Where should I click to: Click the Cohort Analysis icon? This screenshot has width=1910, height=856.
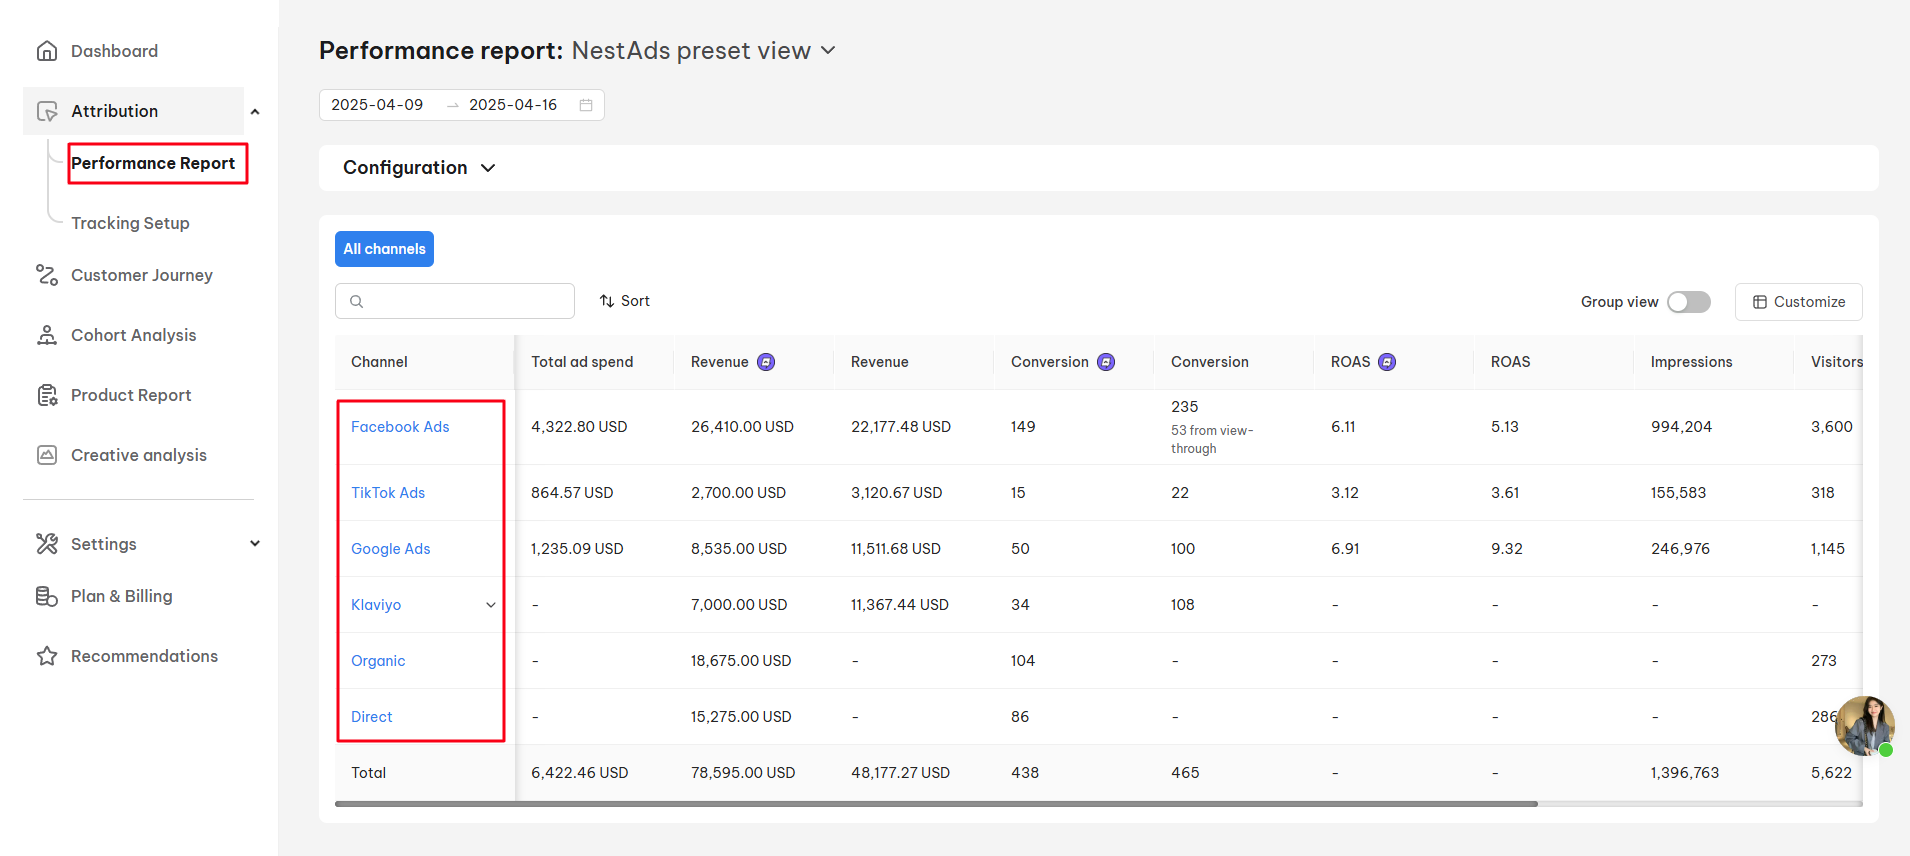[47, 335]
